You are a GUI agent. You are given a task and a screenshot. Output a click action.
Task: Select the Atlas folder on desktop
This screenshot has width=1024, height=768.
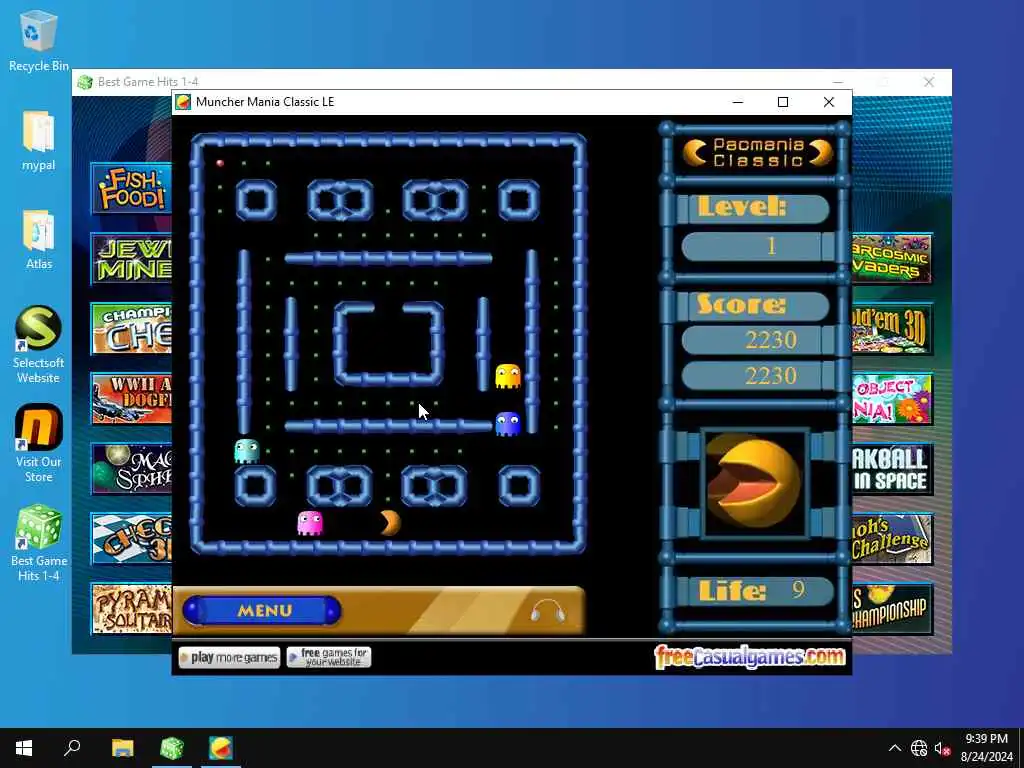click(39, 240)
